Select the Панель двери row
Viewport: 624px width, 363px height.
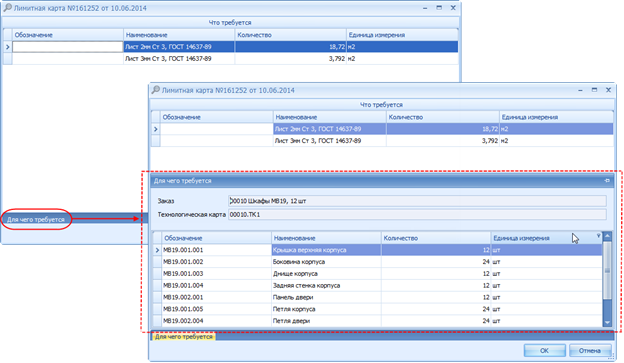[377, 297]
